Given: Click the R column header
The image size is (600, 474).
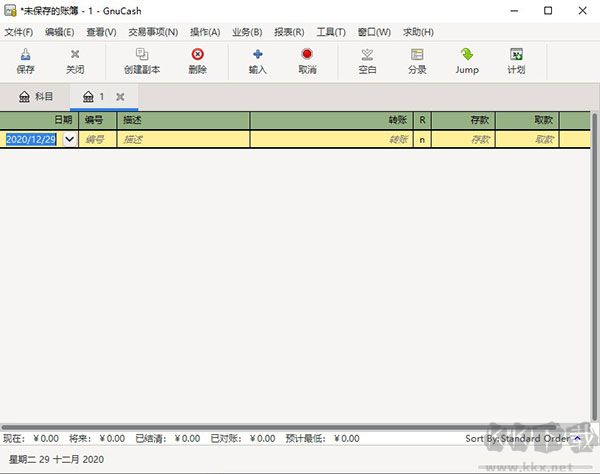Looking at the screenshot, I should pos(422,120).
